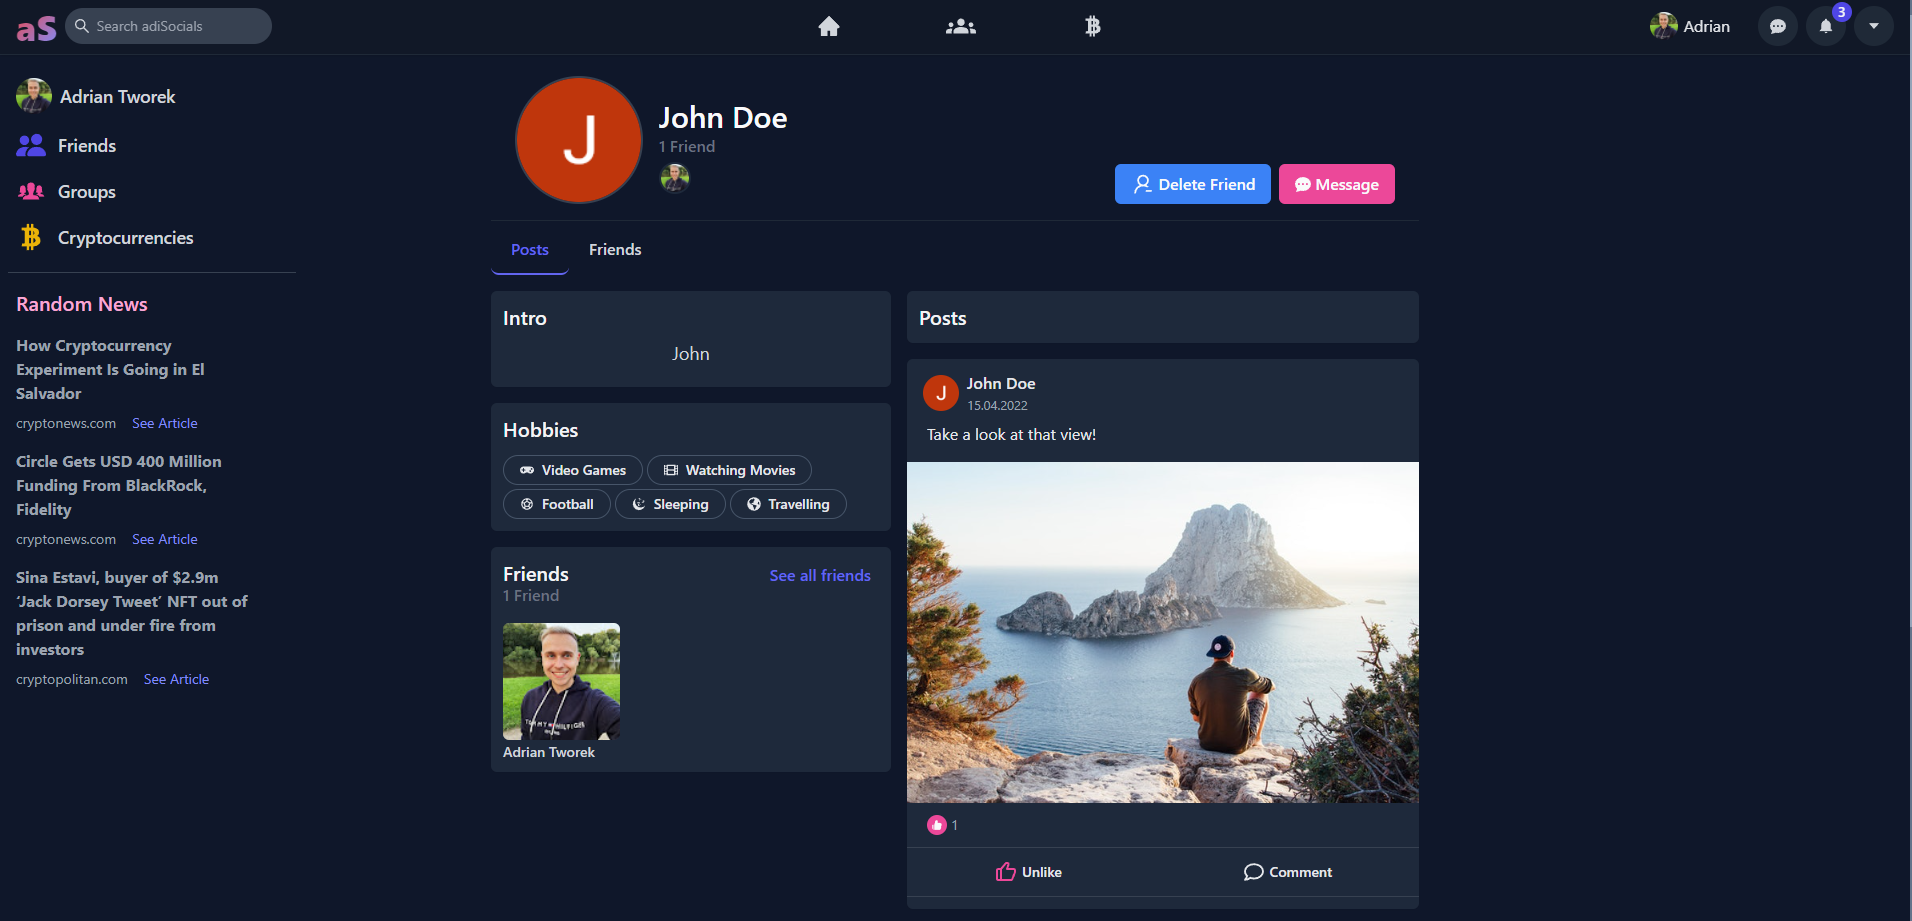Open Adrian Tworek friend photo thumbnail
The width and height of the screenshot is (1912, 921).
[x=561, y=681]
